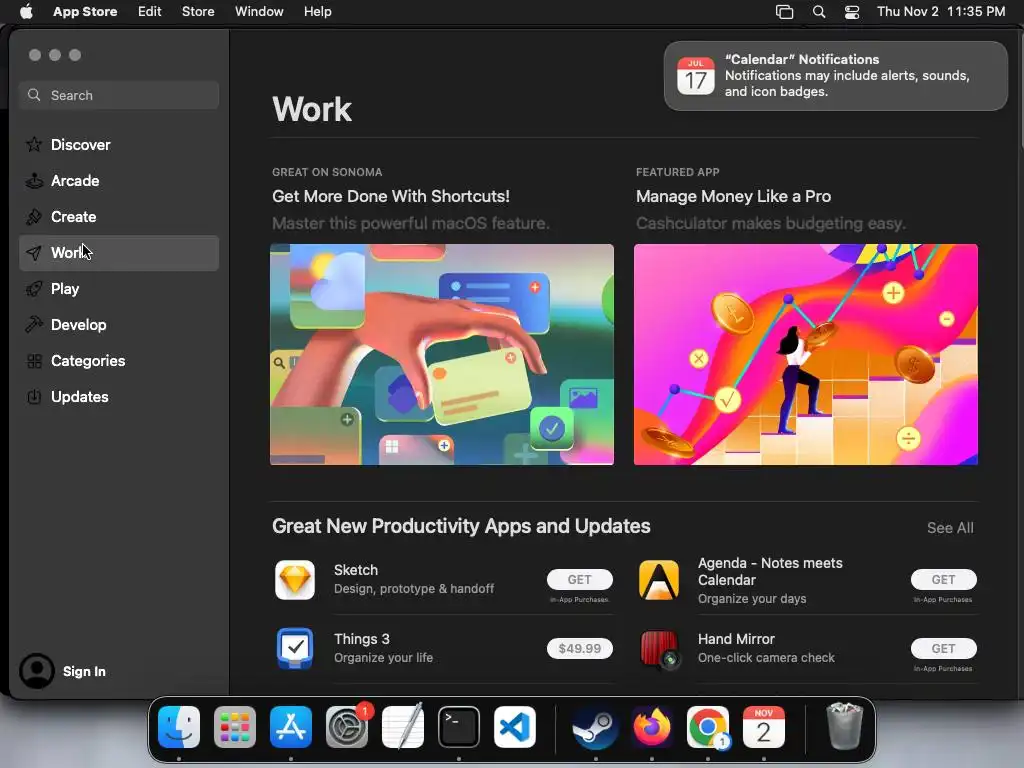Click Sign In account button
The image size is (1024, 768).
pyautogui.click(x=84, y=671)
